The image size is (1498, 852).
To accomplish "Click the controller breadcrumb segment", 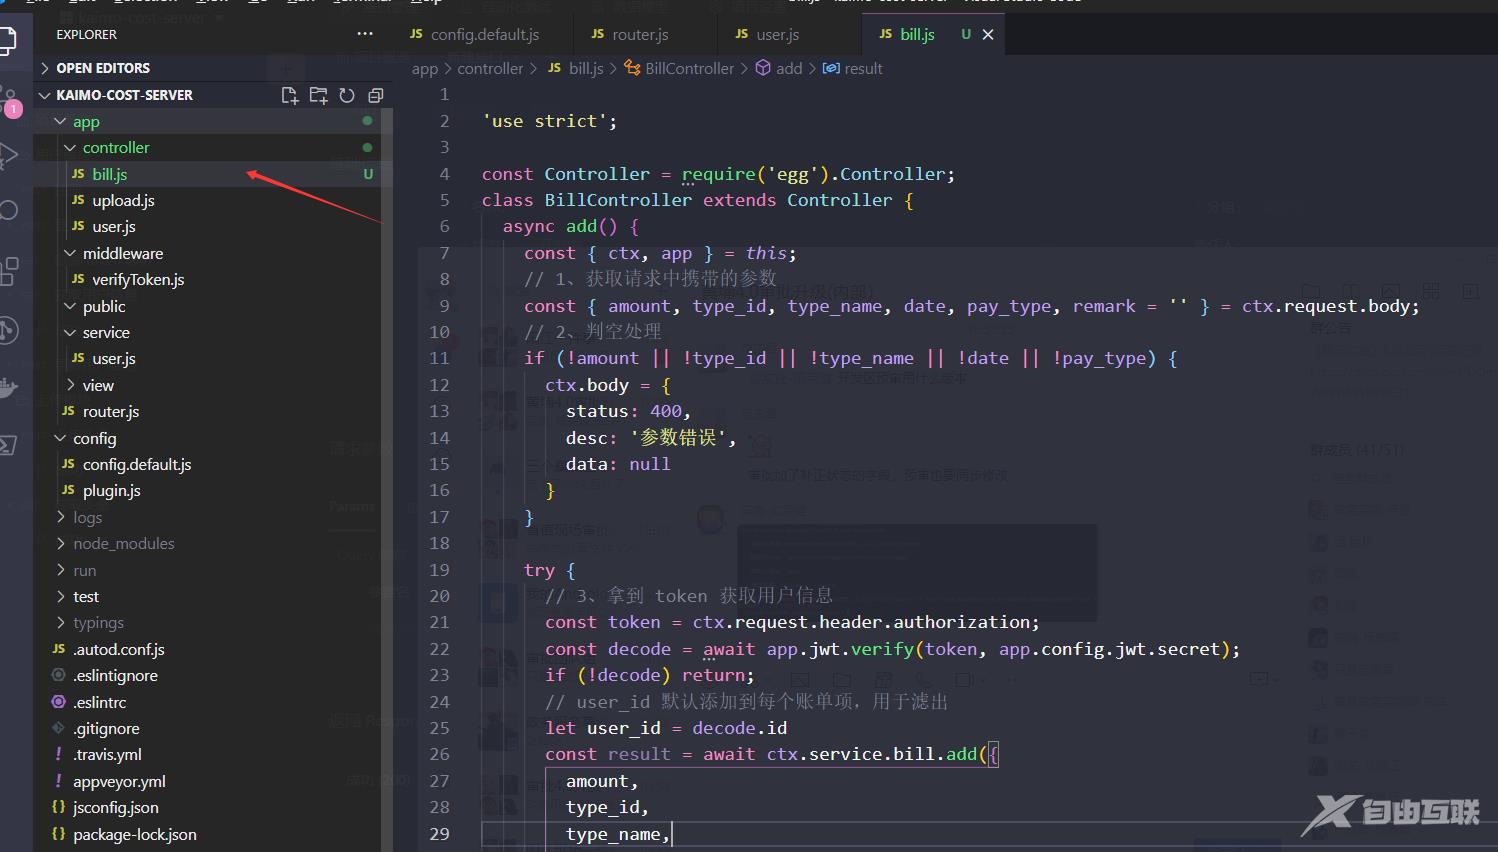I will click(490, 68).
